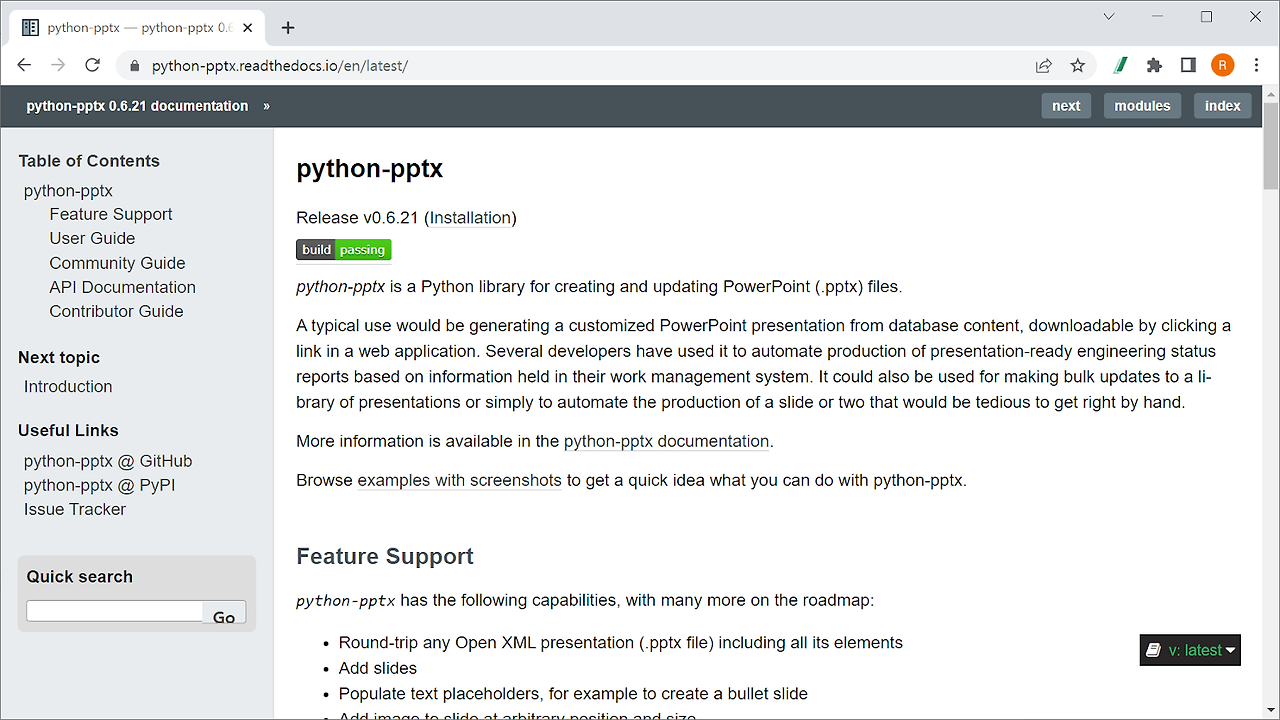Viewport: 1280px width, 720px height.
Task: Click 'Populate text placeholders' list item
Action: pos(573,693)
